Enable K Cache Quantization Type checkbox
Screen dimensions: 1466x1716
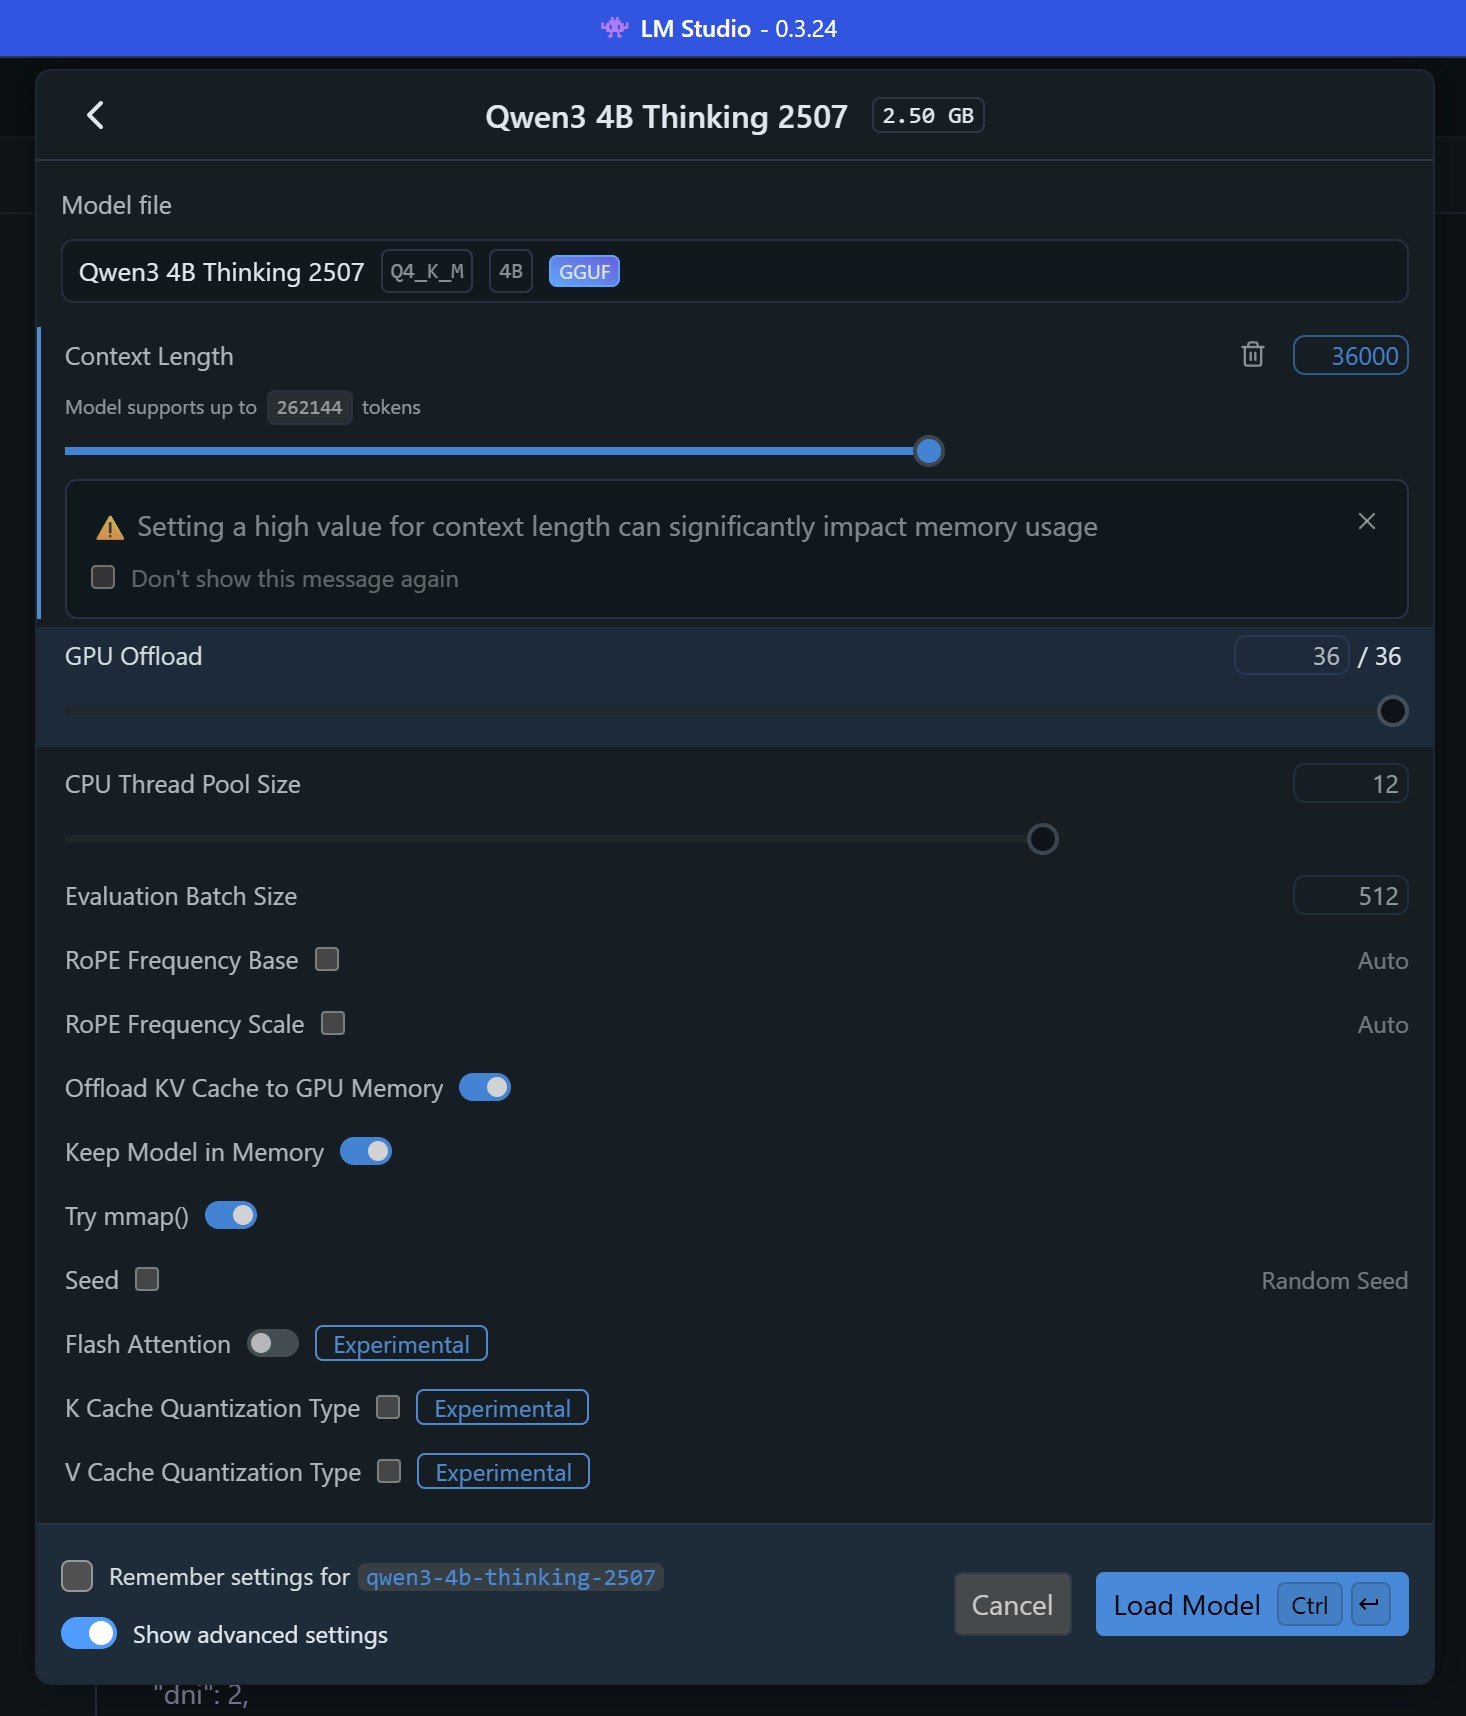pos(388,1407)
